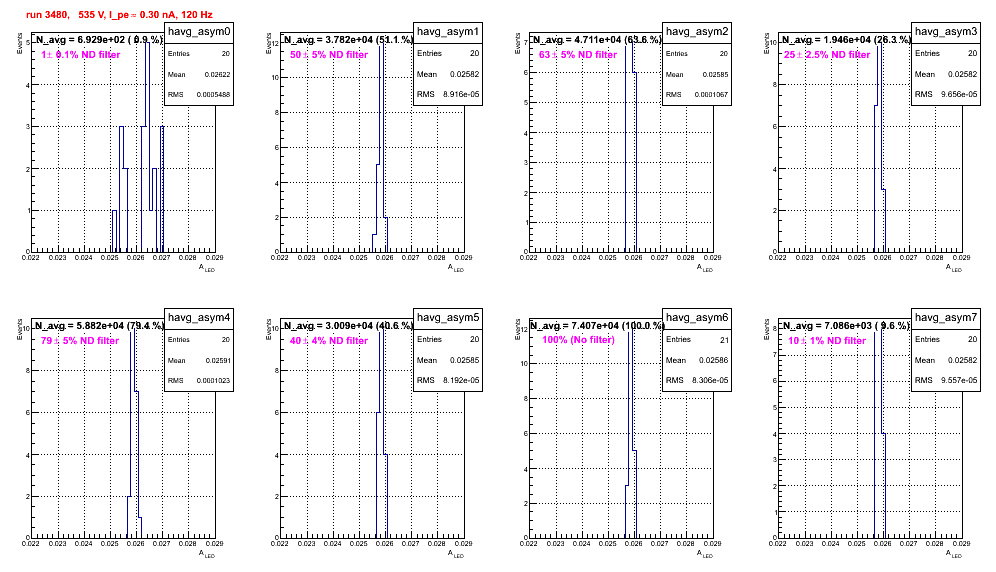This screenshot has width=996, height=572.
Task: Select the havg_asym1 stats box title
Action: click(x=448, y=32)
